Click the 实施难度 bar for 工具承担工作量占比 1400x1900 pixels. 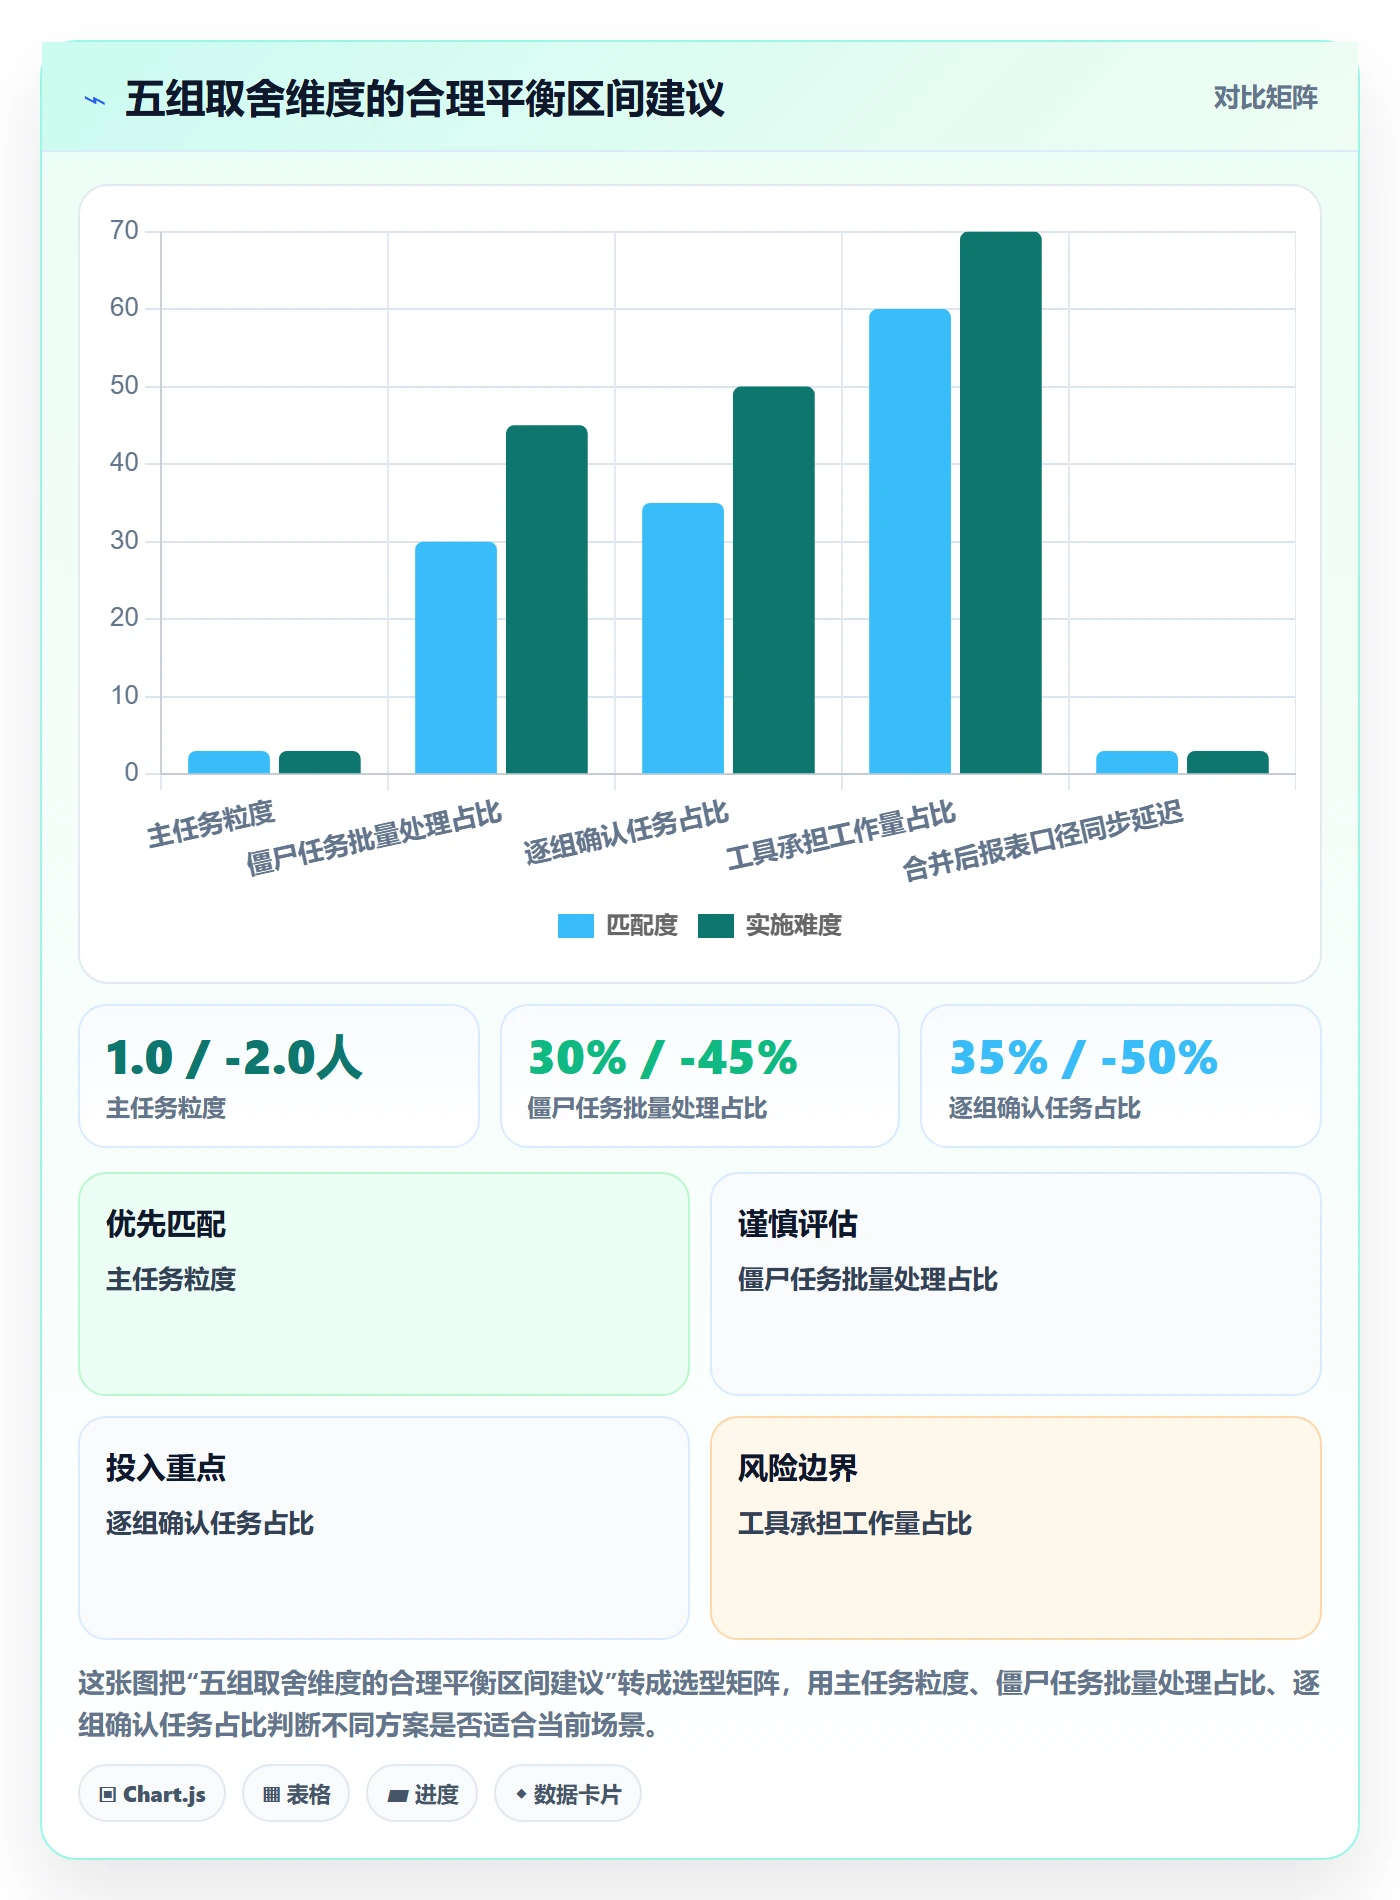click(x=1001, y=502)
